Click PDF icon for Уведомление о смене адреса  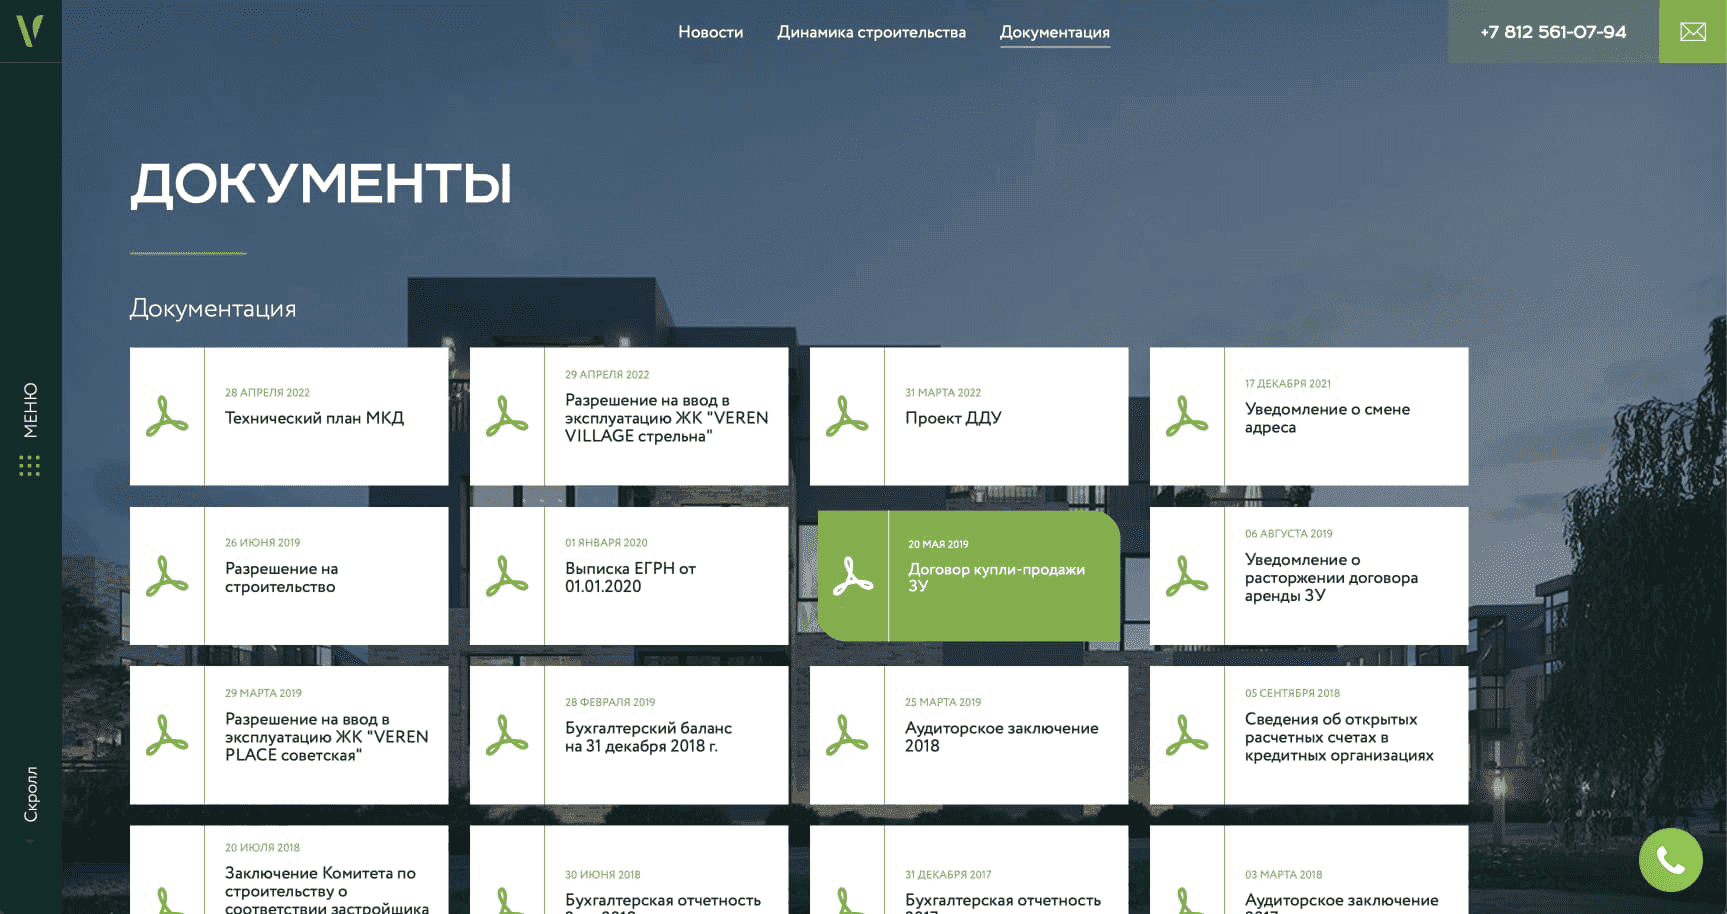pyautogui.click(x=1187, y=416)
